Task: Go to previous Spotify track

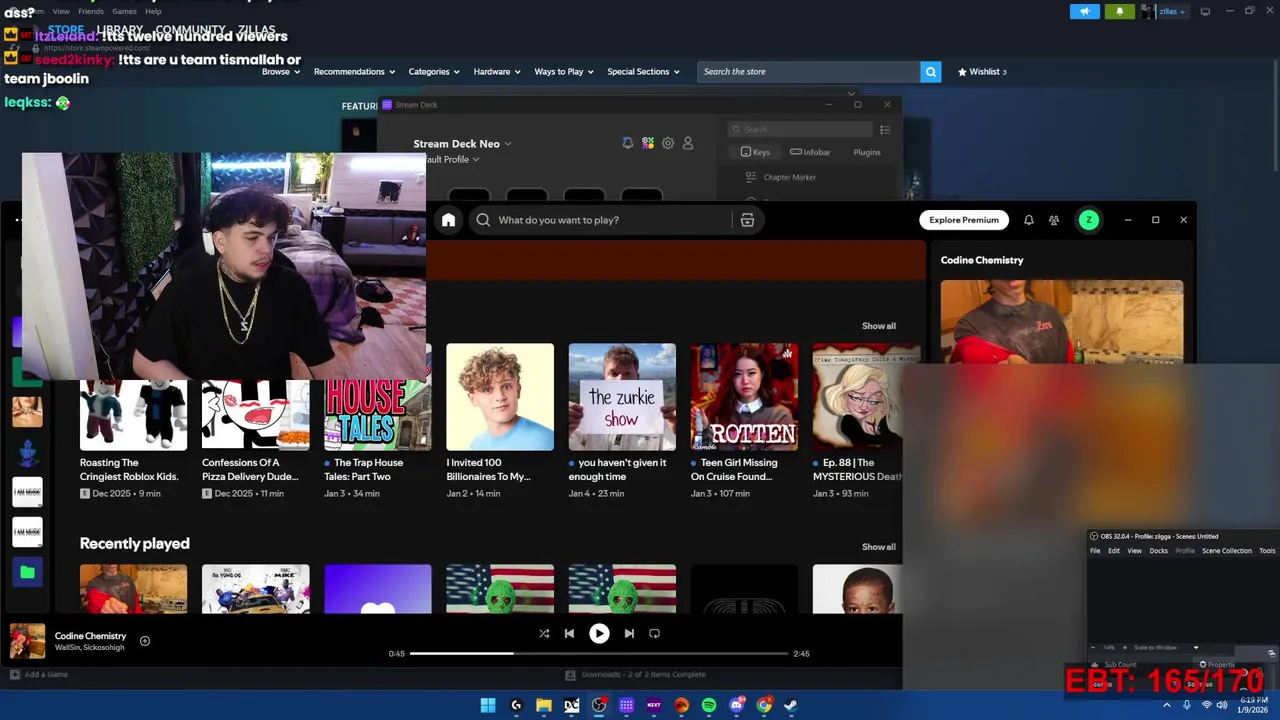Action: coord(569,633)
